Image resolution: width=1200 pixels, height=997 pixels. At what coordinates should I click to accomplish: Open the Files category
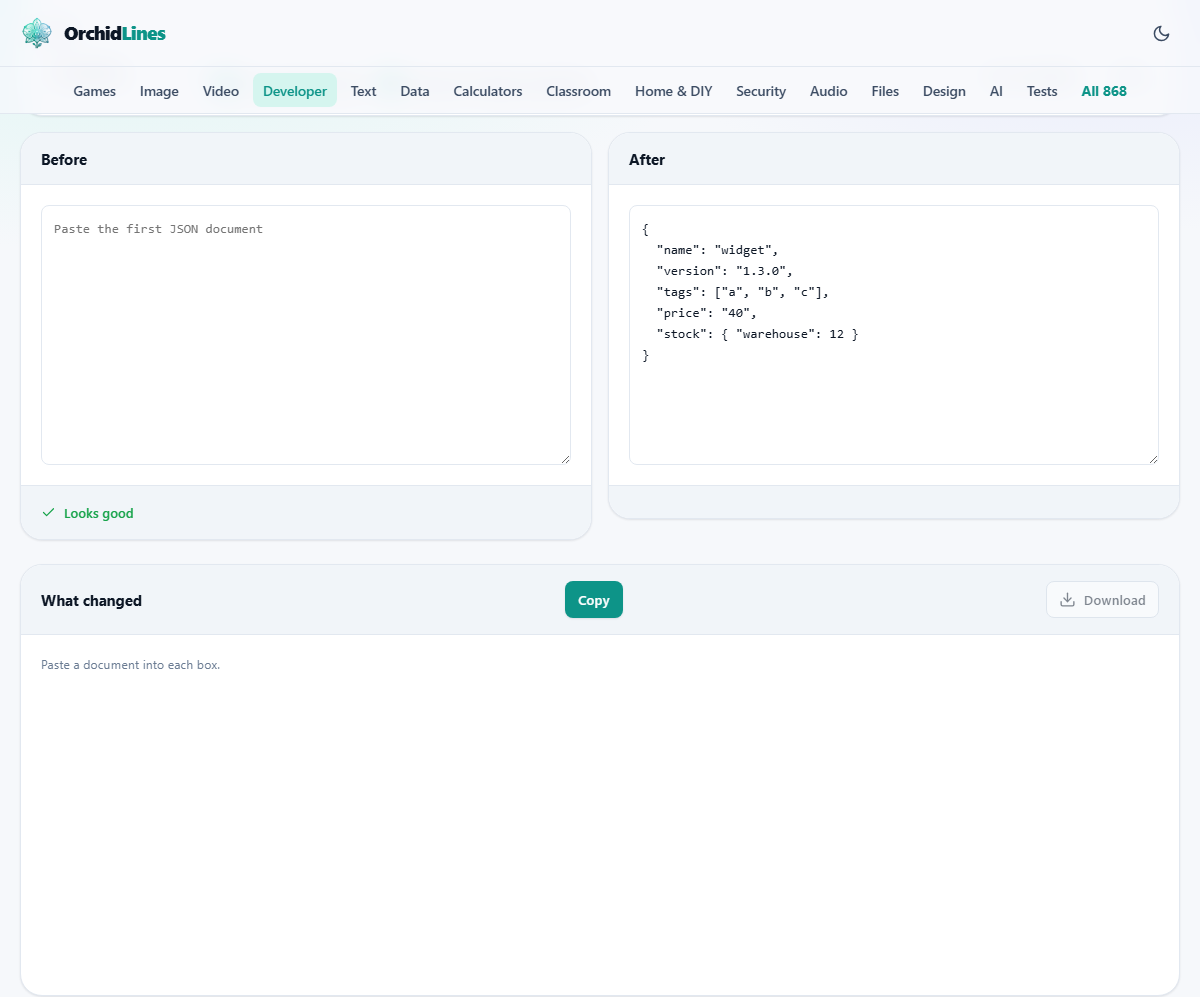pyautogui.click(x=885, y=91)
